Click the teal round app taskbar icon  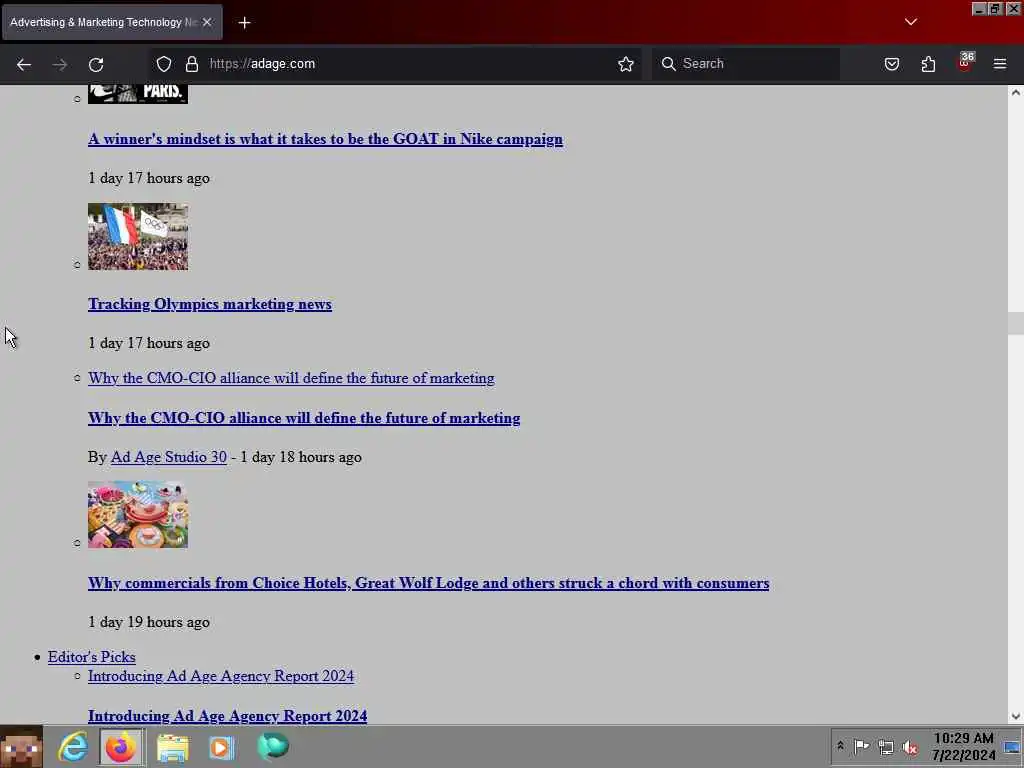tap(273, 746)
